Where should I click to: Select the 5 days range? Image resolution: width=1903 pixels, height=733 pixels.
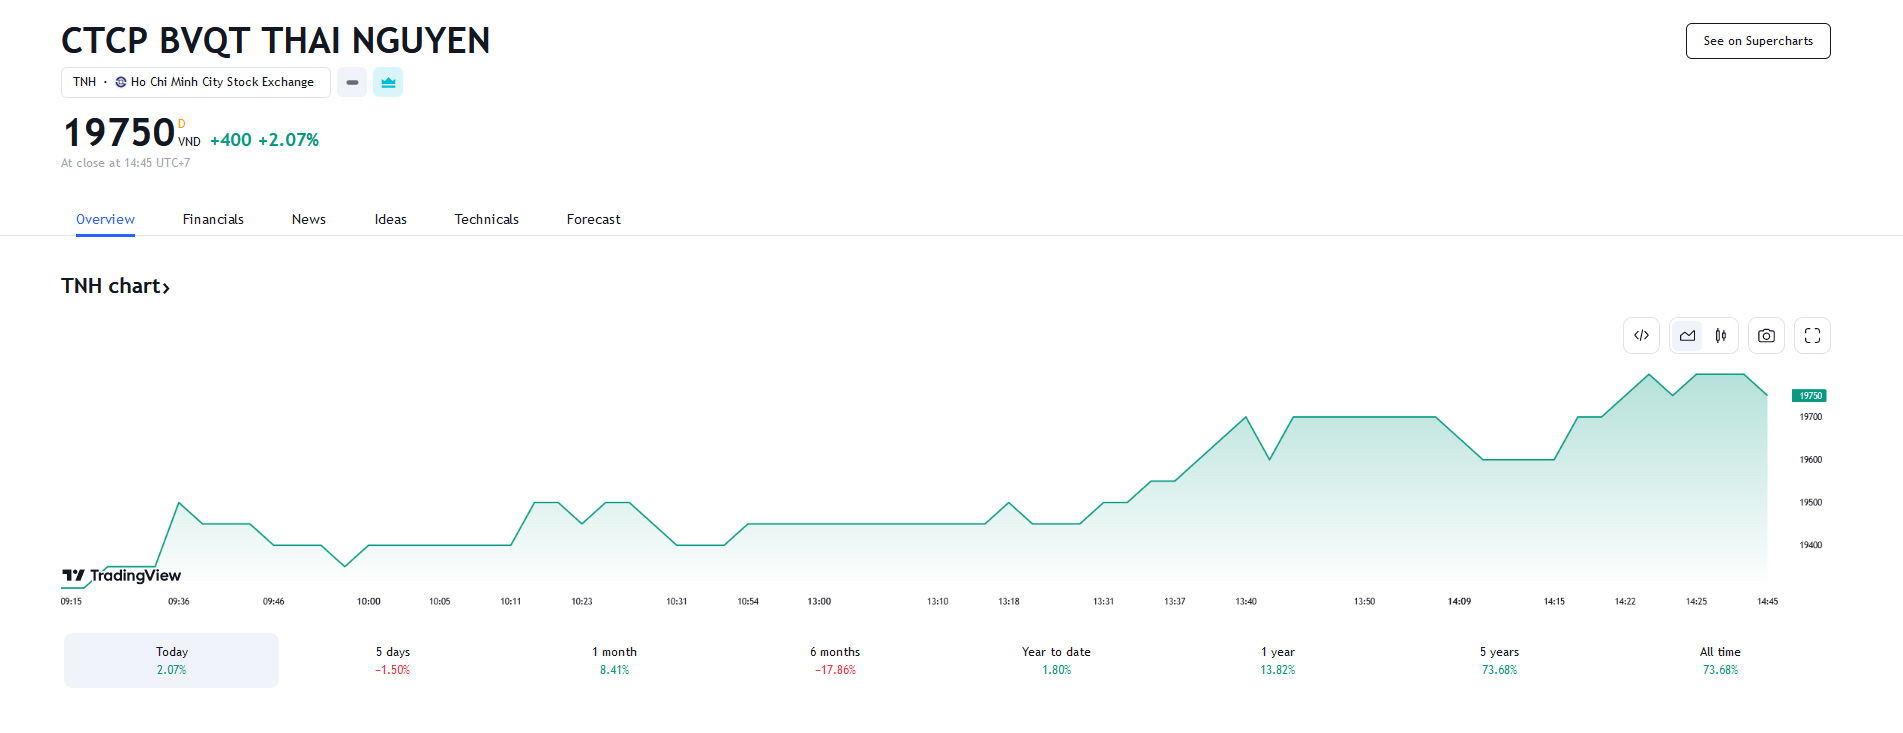pyautogui.click(x=393, y=660)
